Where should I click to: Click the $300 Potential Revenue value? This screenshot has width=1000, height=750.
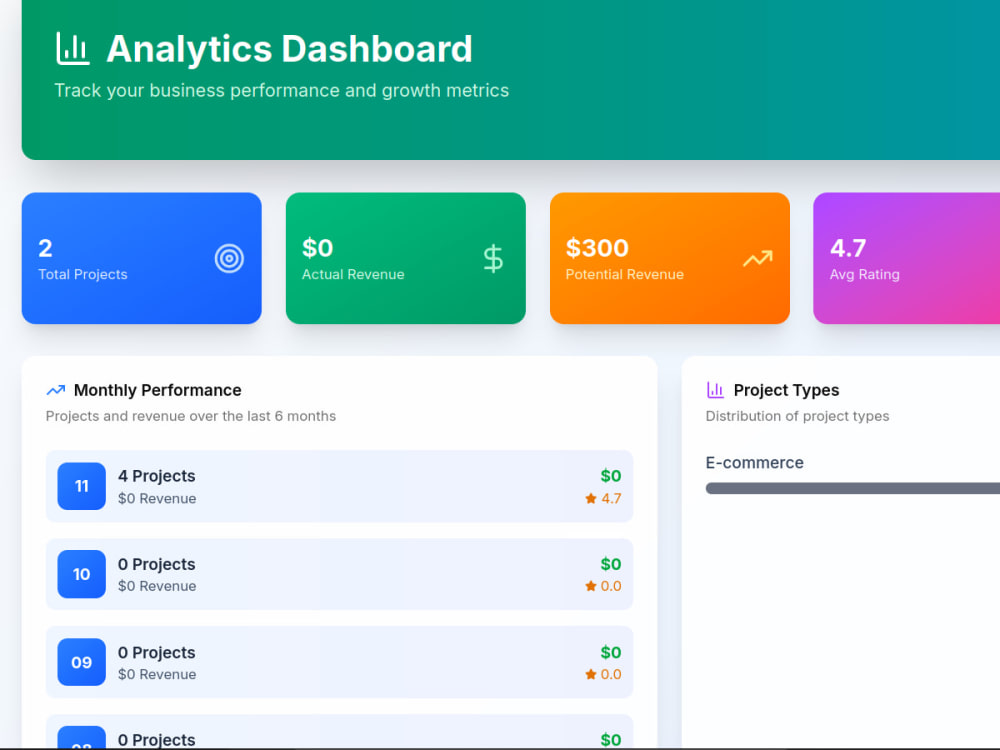tap(597, 248)
